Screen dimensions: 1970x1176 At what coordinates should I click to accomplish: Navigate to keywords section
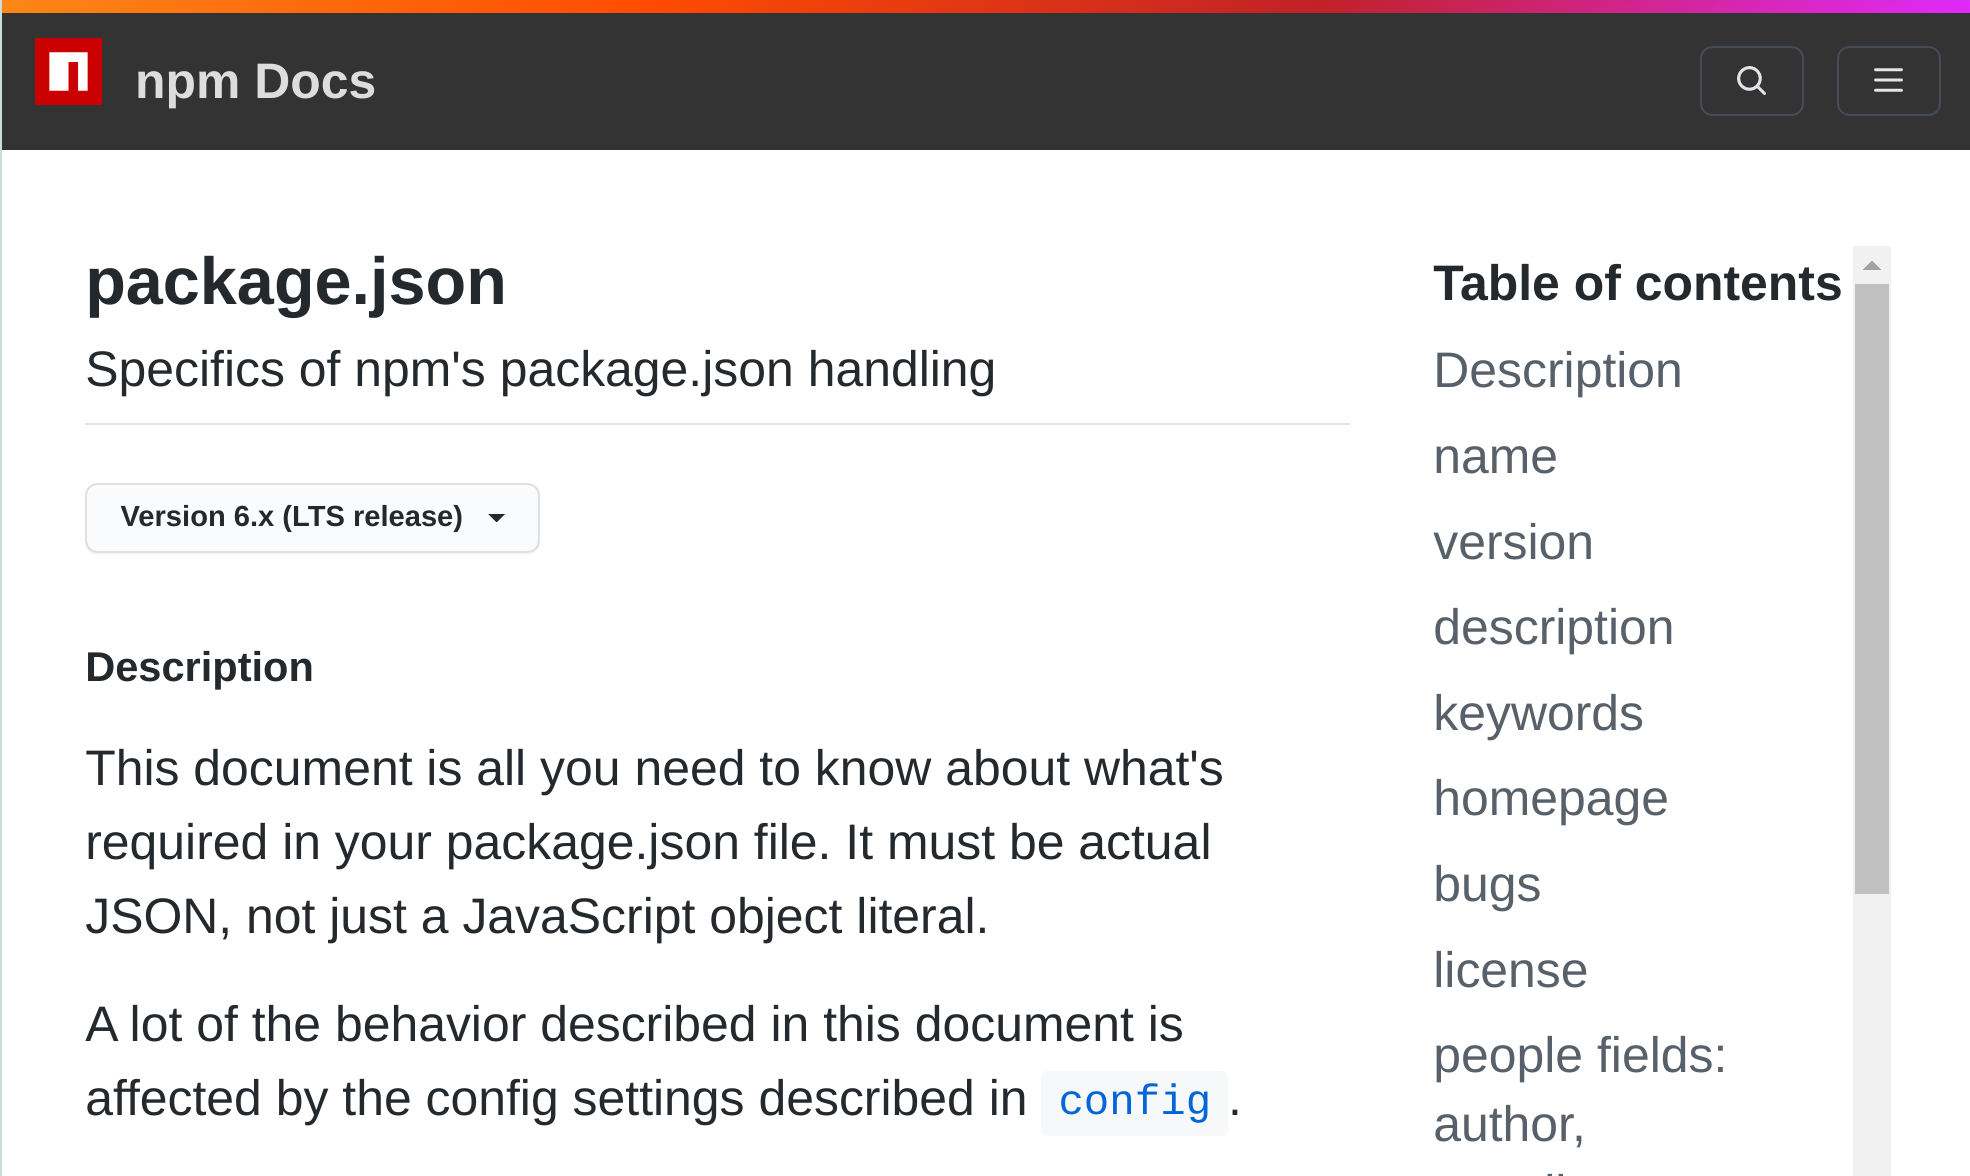tap(1538, 714)
